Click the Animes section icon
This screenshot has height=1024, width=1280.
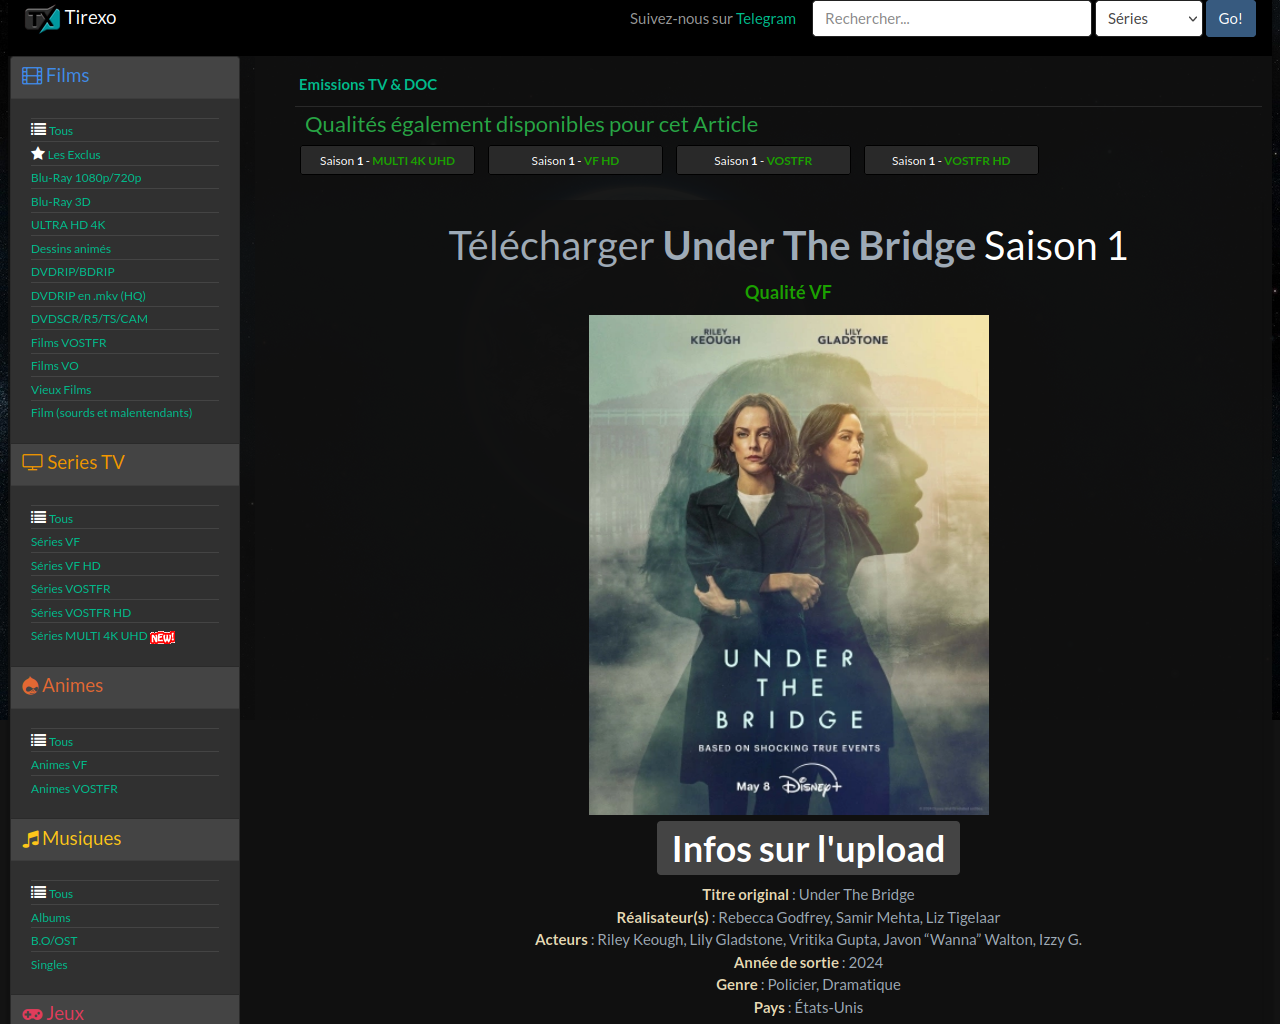click(31, 686)
